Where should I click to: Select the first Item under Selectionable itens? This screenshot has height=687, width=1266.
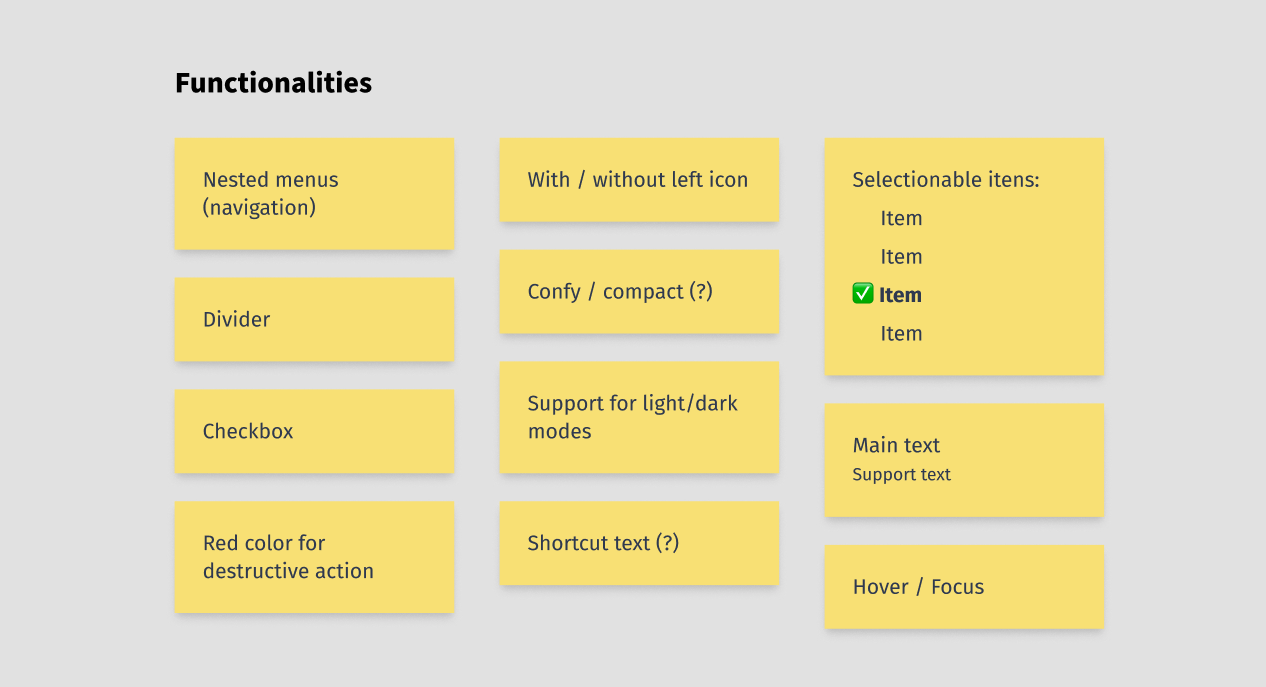coord(901,218)
